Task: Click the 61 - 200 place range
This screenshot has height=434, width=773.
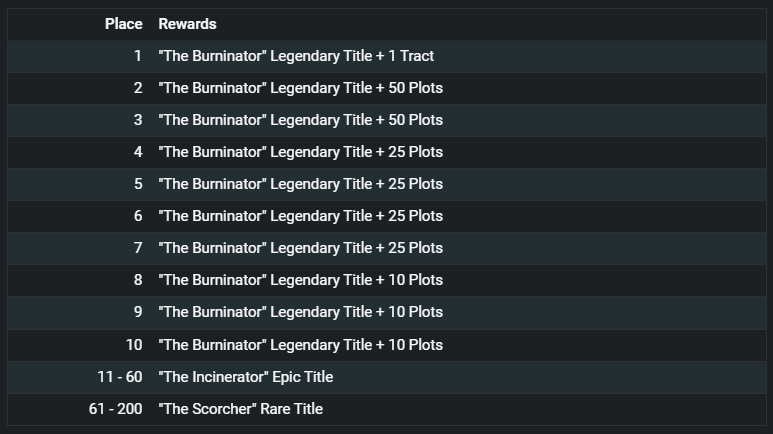Action: 115,409
